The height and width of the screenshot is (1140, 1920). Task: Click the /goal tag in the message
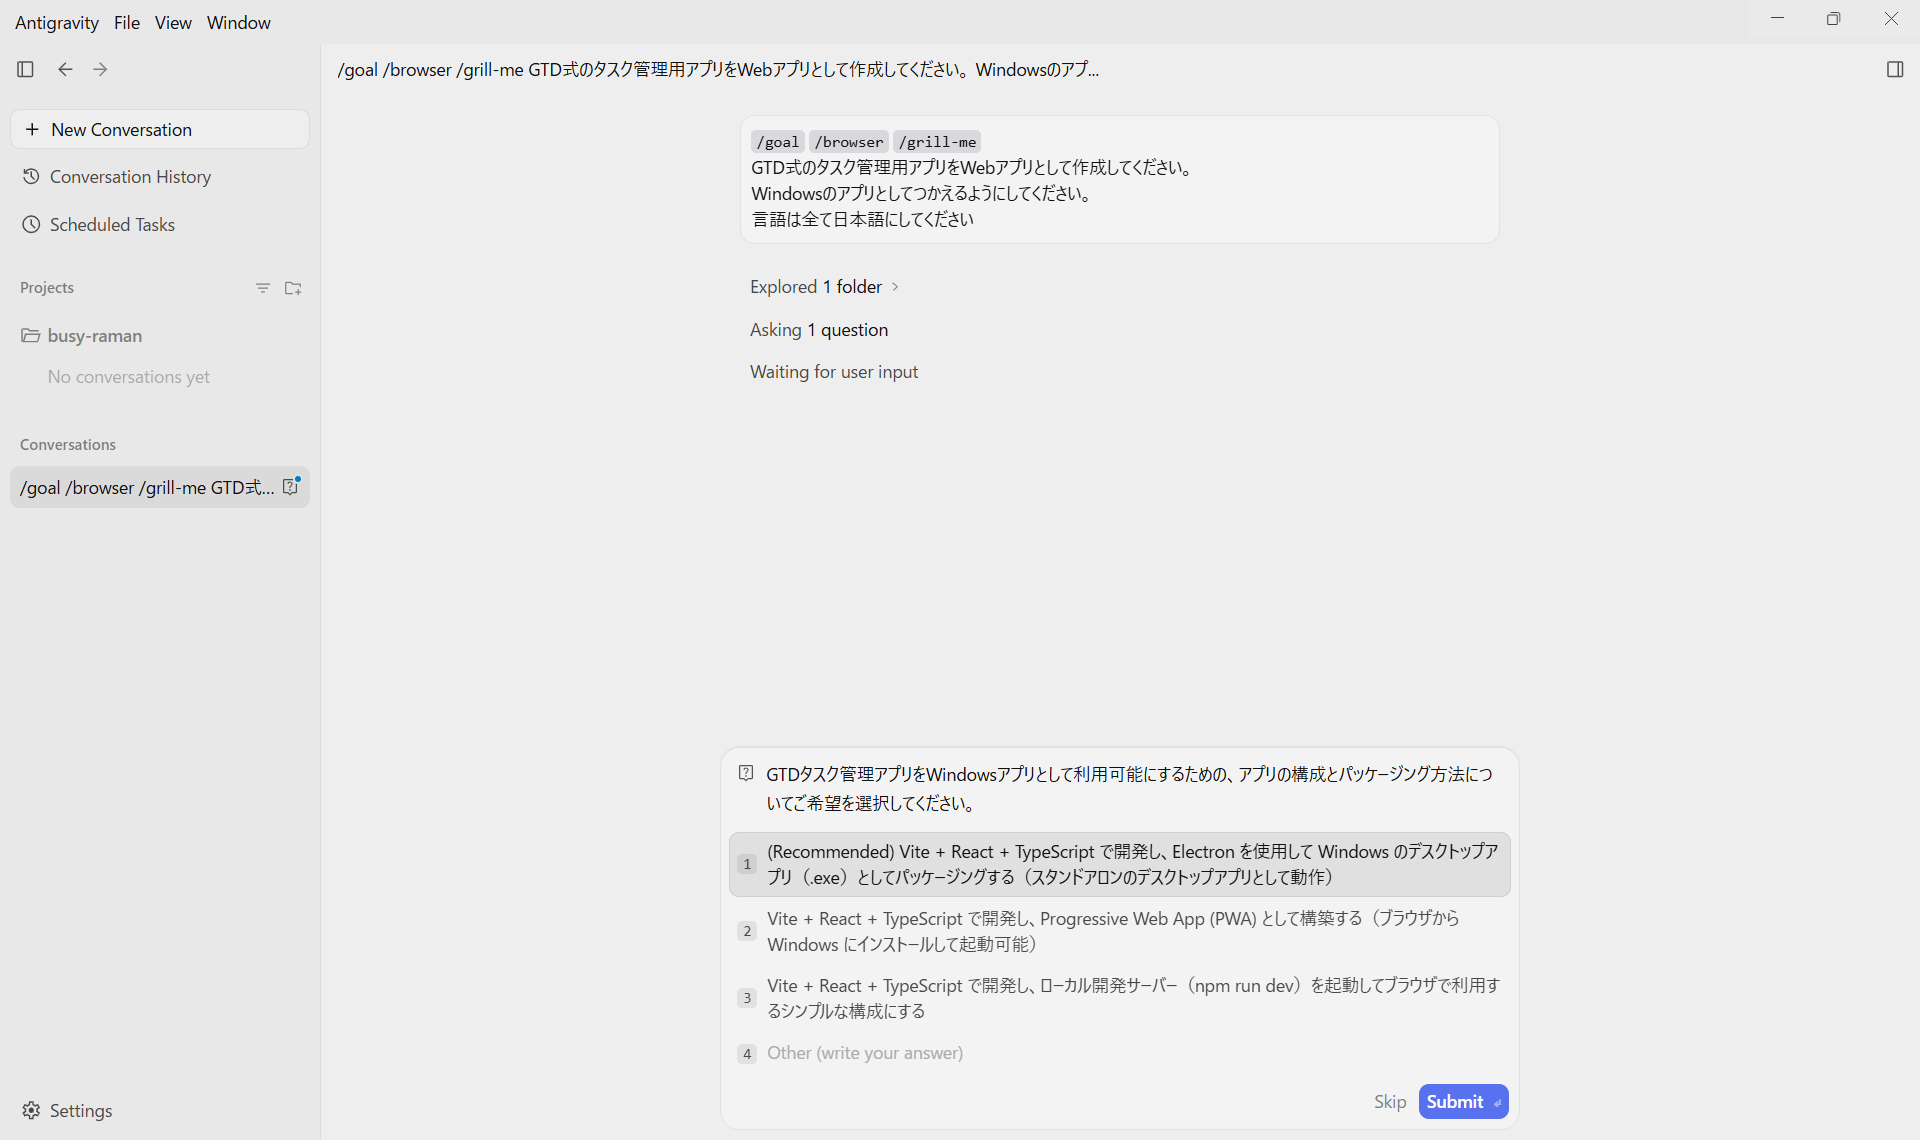pyautogui.click(x=778, y=142)
